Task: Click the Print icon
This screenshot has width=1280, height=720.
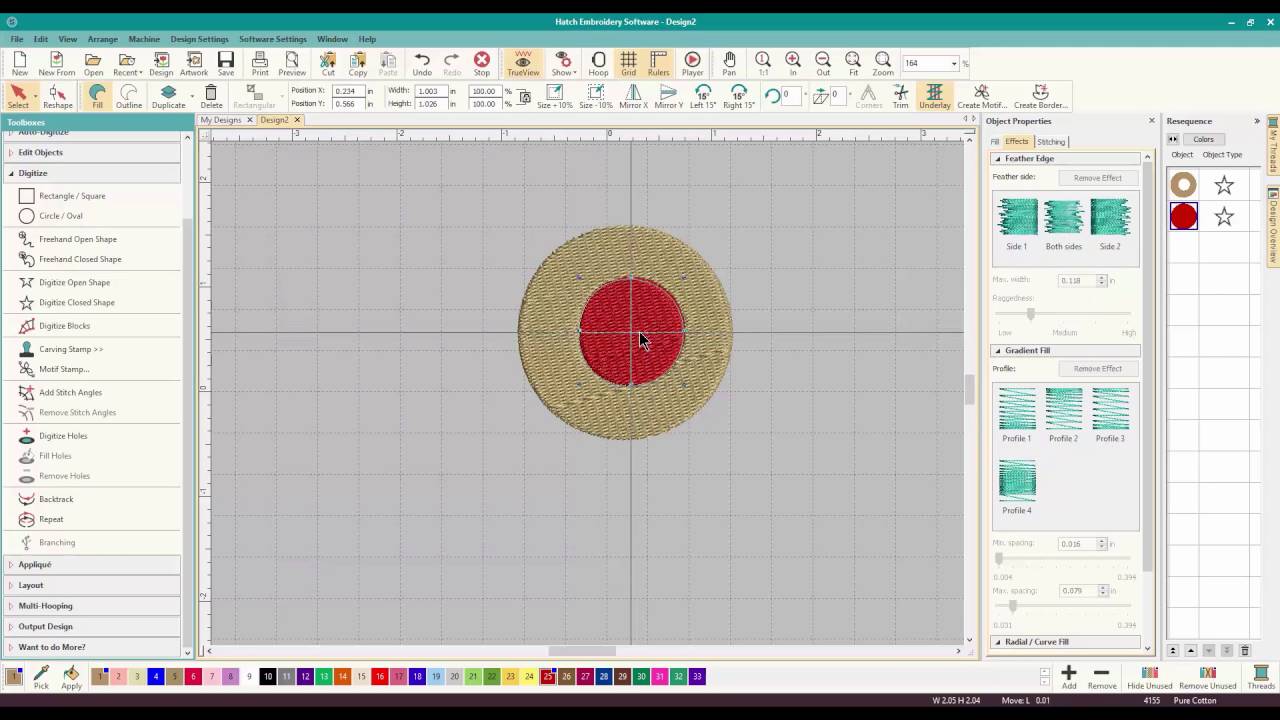Action: 260,65
